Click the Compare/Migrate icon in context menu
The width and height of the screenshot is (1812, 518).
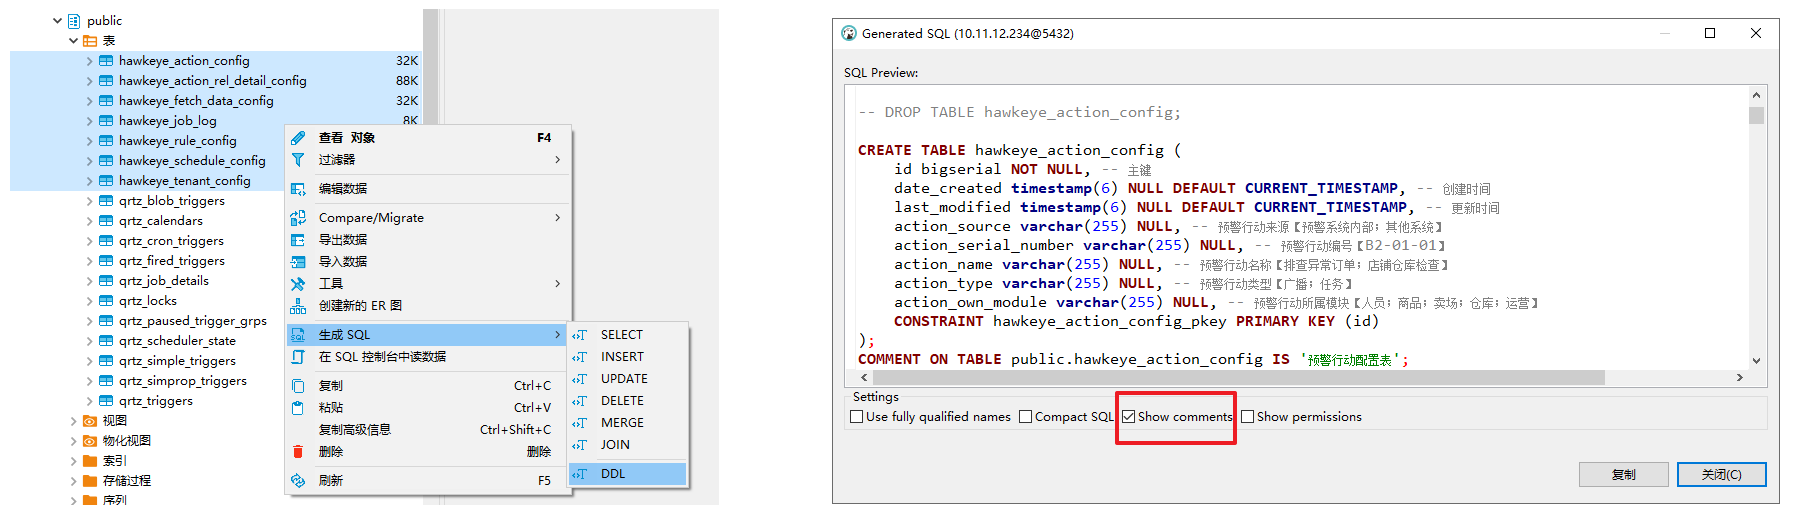298,218
